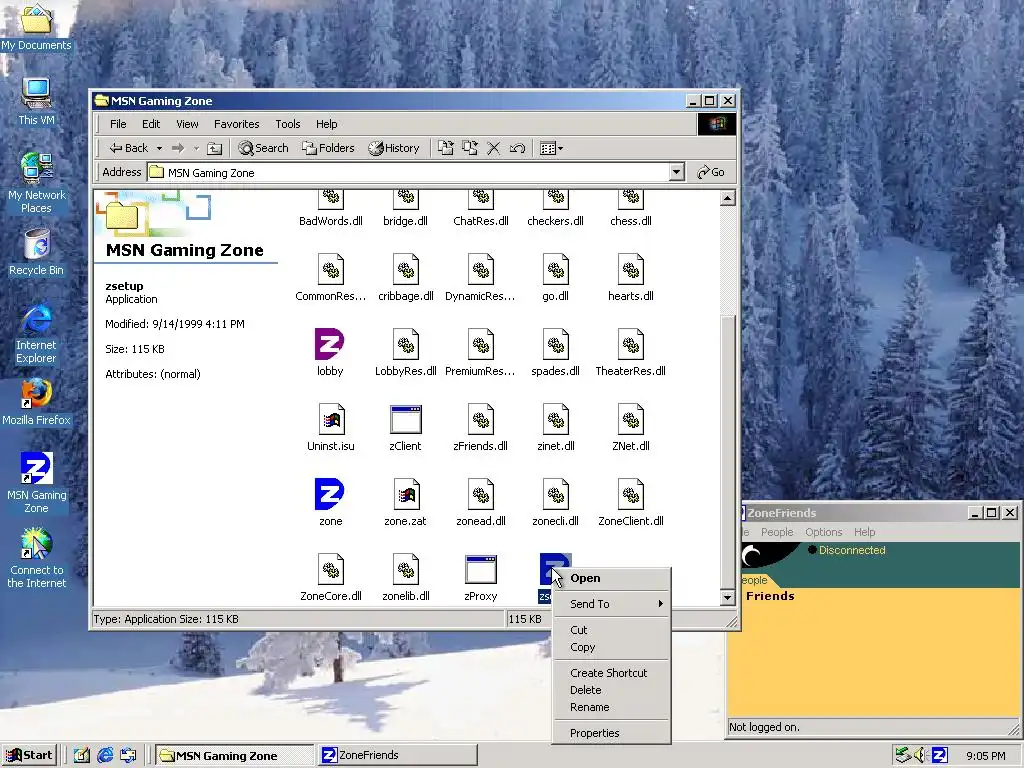This screenshot has height=768, width=1024.
Task: Select the zonelib.dll file
Action: [x=406, y=577]
